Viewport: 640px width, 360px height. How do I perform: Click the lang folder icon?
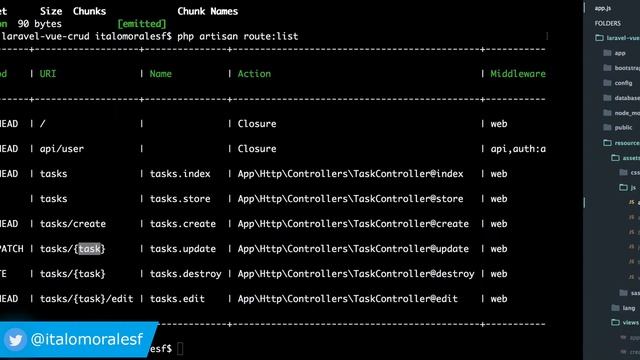[x=616, y=308]
